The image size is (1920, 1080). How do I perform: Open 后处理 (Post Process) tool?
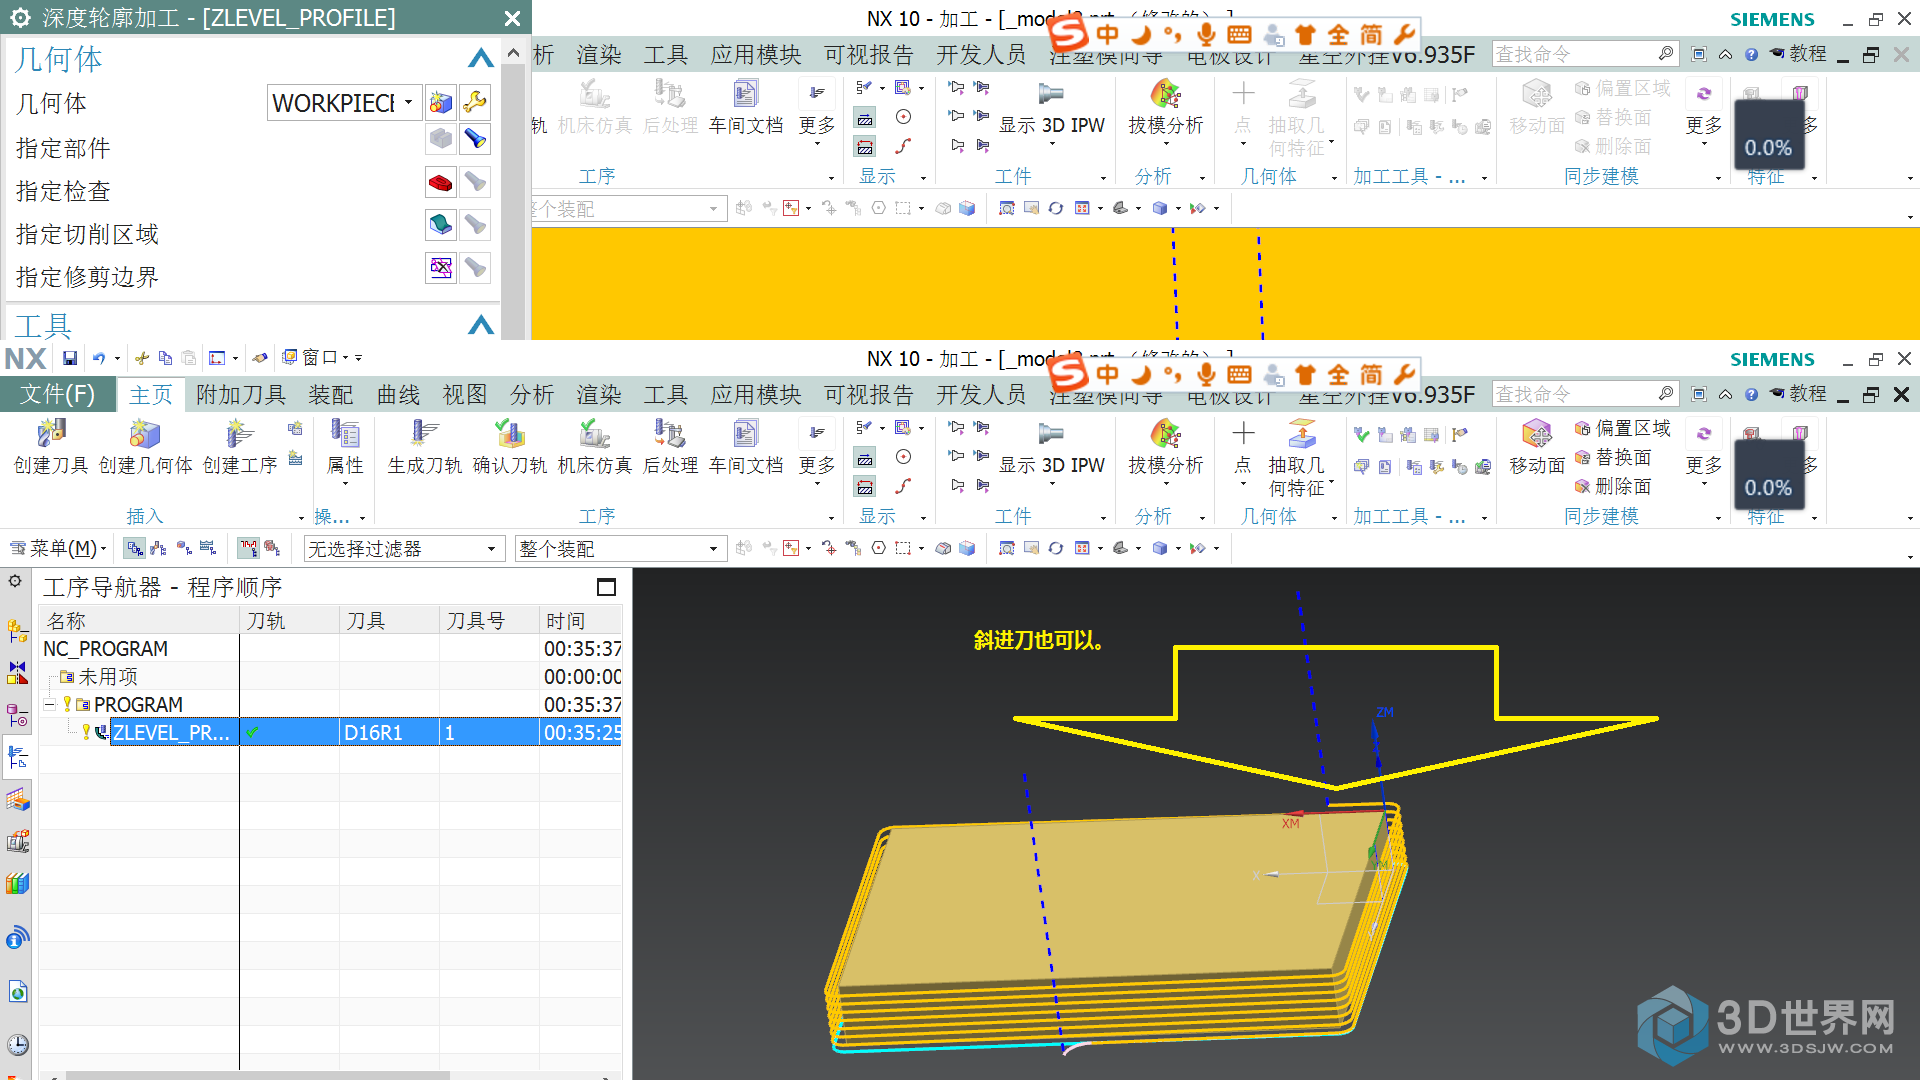coord(669,435)
